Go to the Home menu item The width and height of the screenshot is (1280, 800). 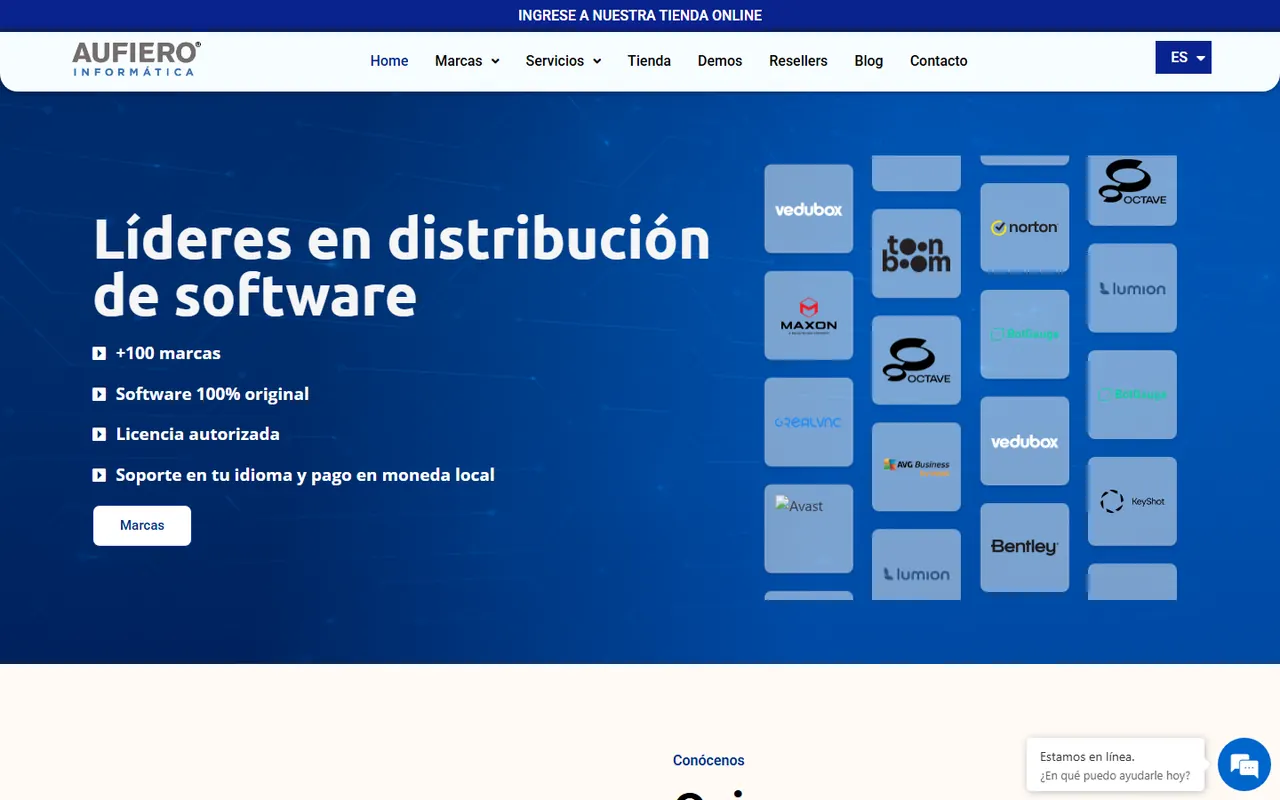coord(389,61)
